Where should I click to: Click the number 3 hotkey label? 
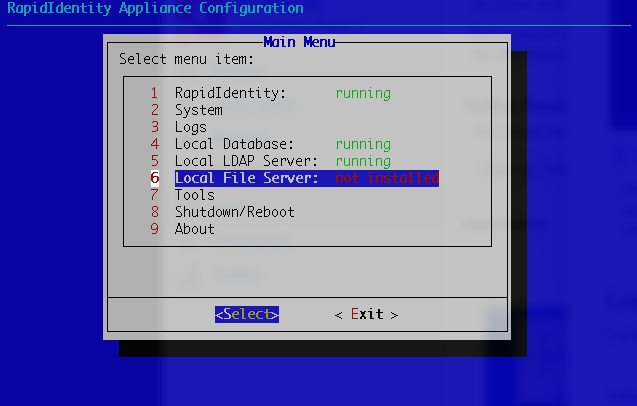(x=155, y=127)
